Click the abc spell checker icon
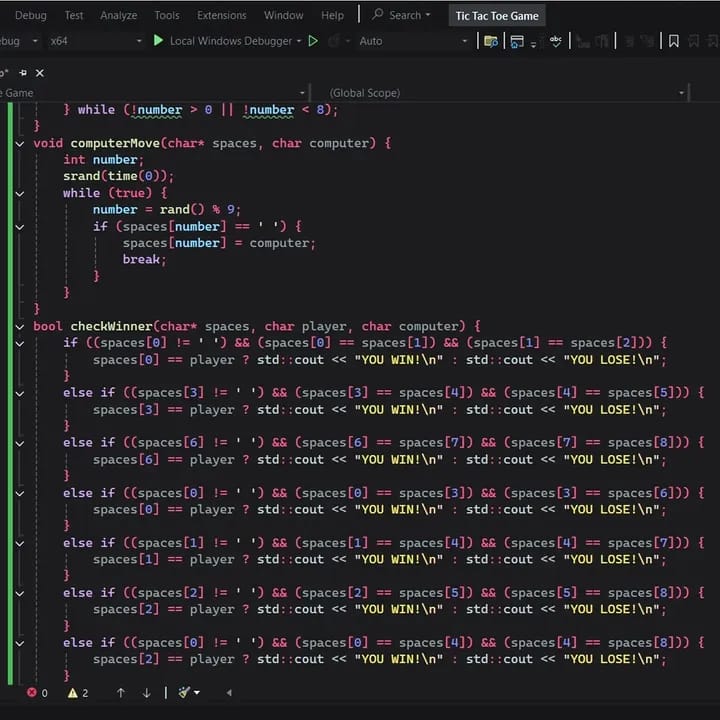 (x=556, y=42)
